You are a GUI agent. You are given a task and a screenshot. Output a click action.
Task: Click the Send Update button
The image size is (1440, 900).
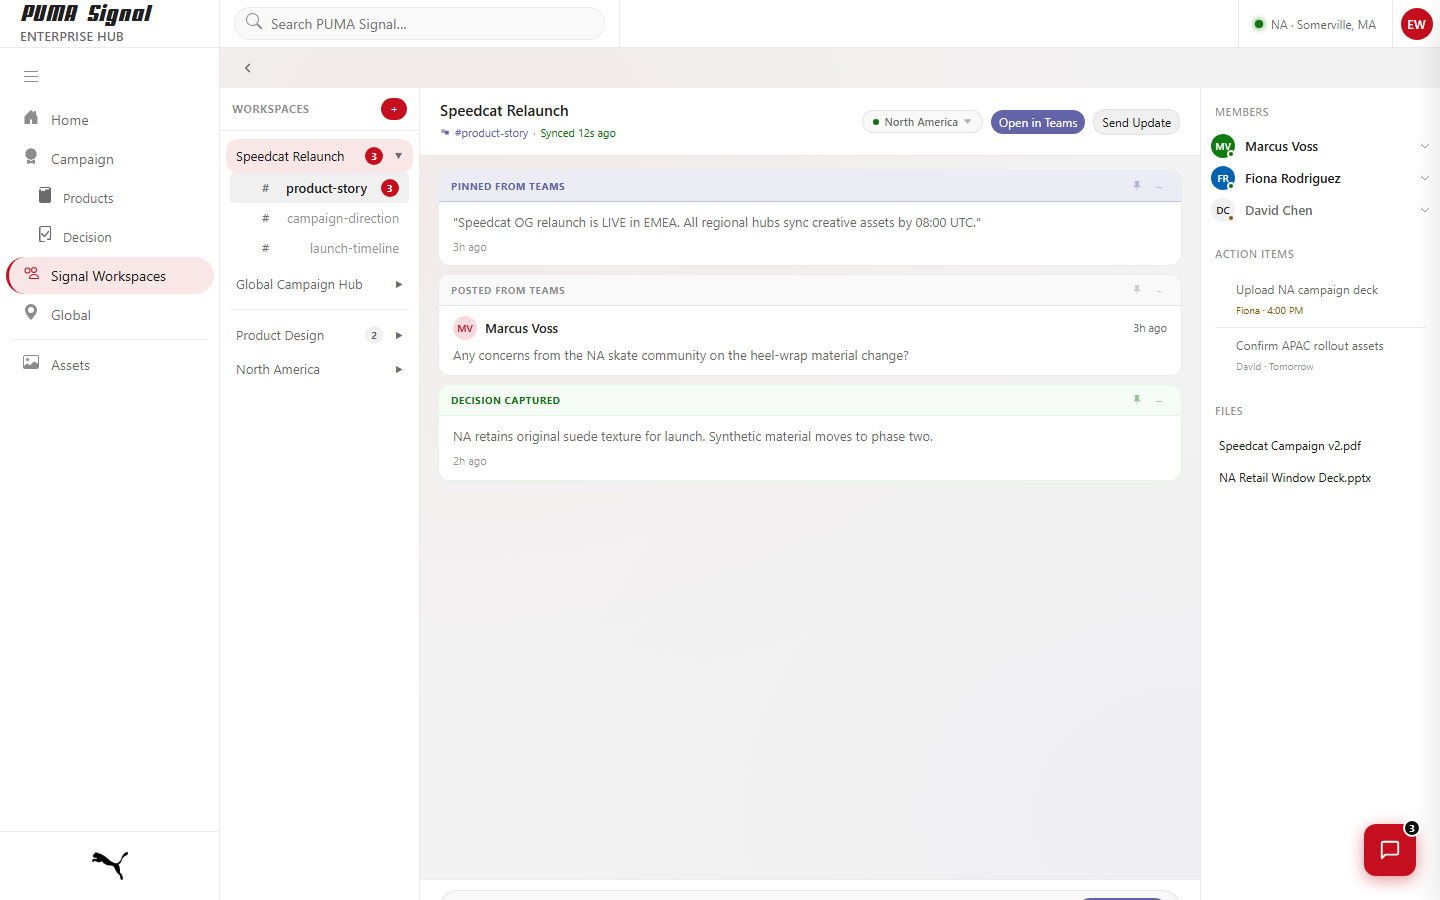pyautogui.click(x=1136, y=122)
